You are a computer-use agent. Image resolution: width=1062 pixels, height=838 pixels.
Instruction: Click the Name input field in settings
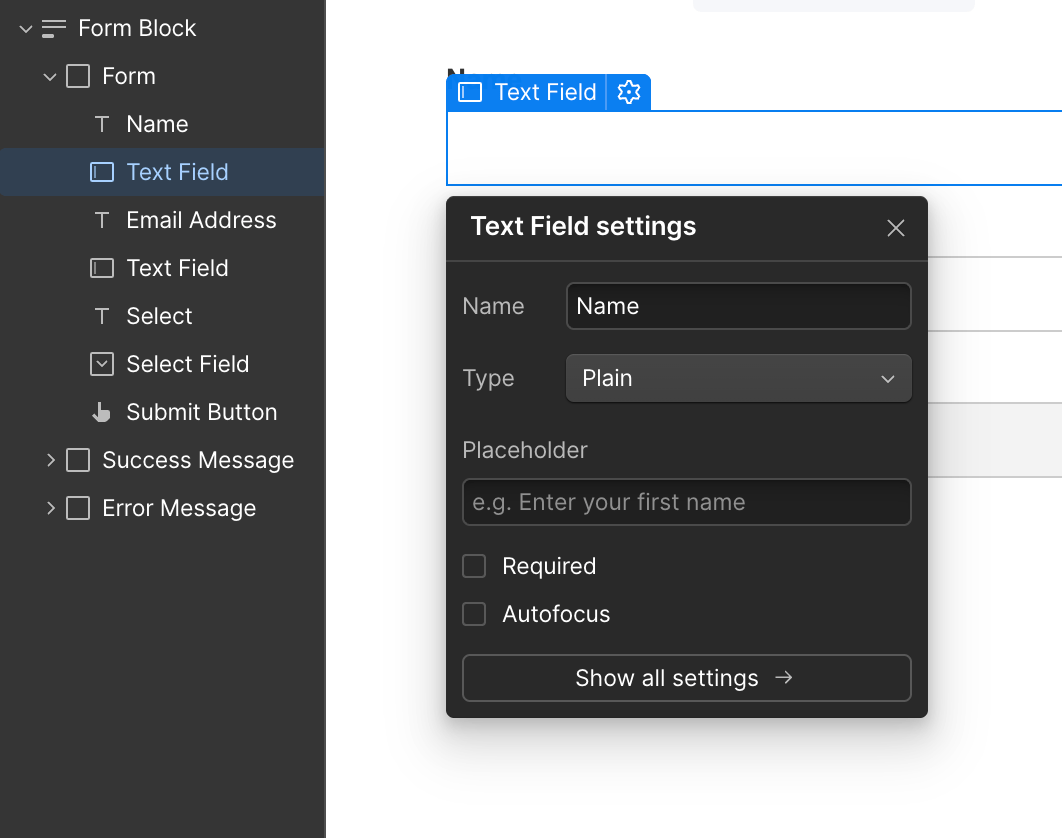[738, 306]
